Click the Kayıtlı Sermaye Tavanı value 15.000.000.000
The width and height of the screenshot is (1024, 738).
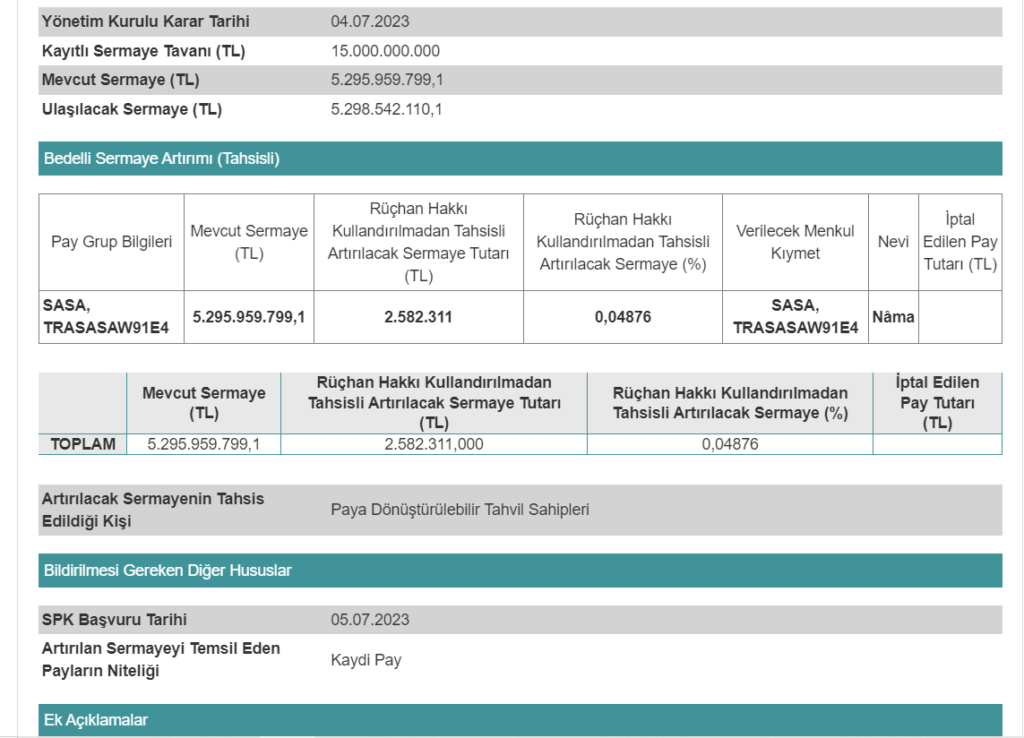[385, 51]
